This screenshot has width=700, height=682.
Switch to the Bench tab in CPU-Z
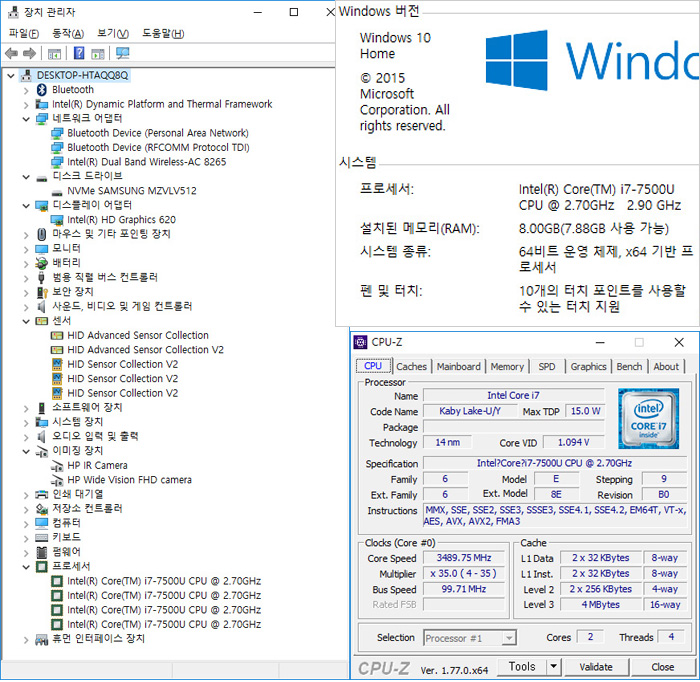click(629, 366)
